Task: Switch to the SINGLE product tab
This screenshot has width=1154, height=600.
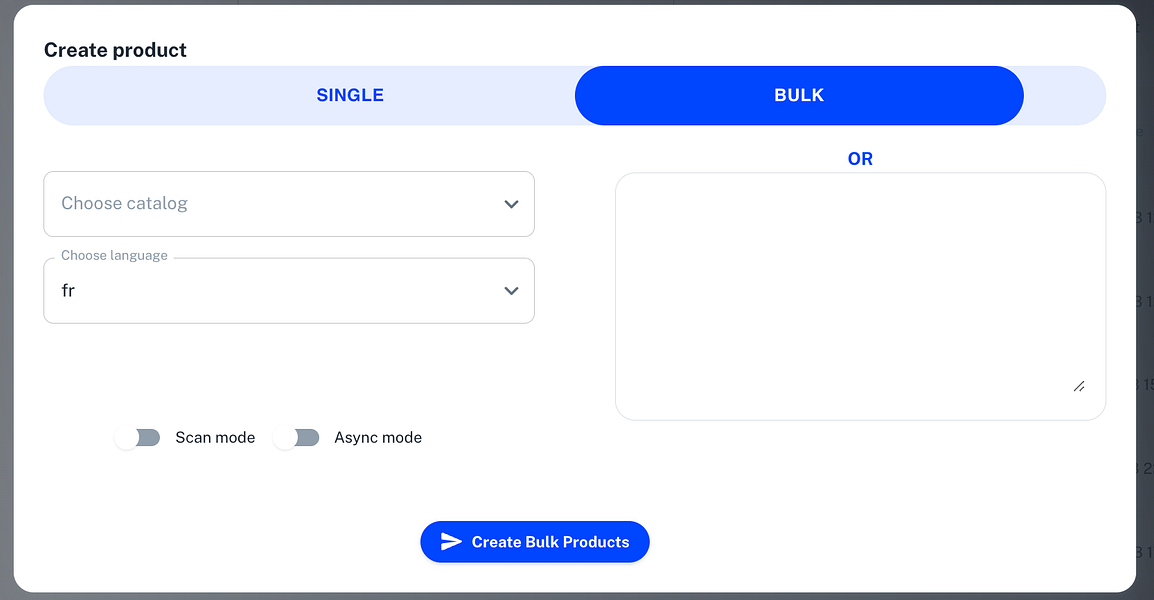Action: tap(350, 95)
